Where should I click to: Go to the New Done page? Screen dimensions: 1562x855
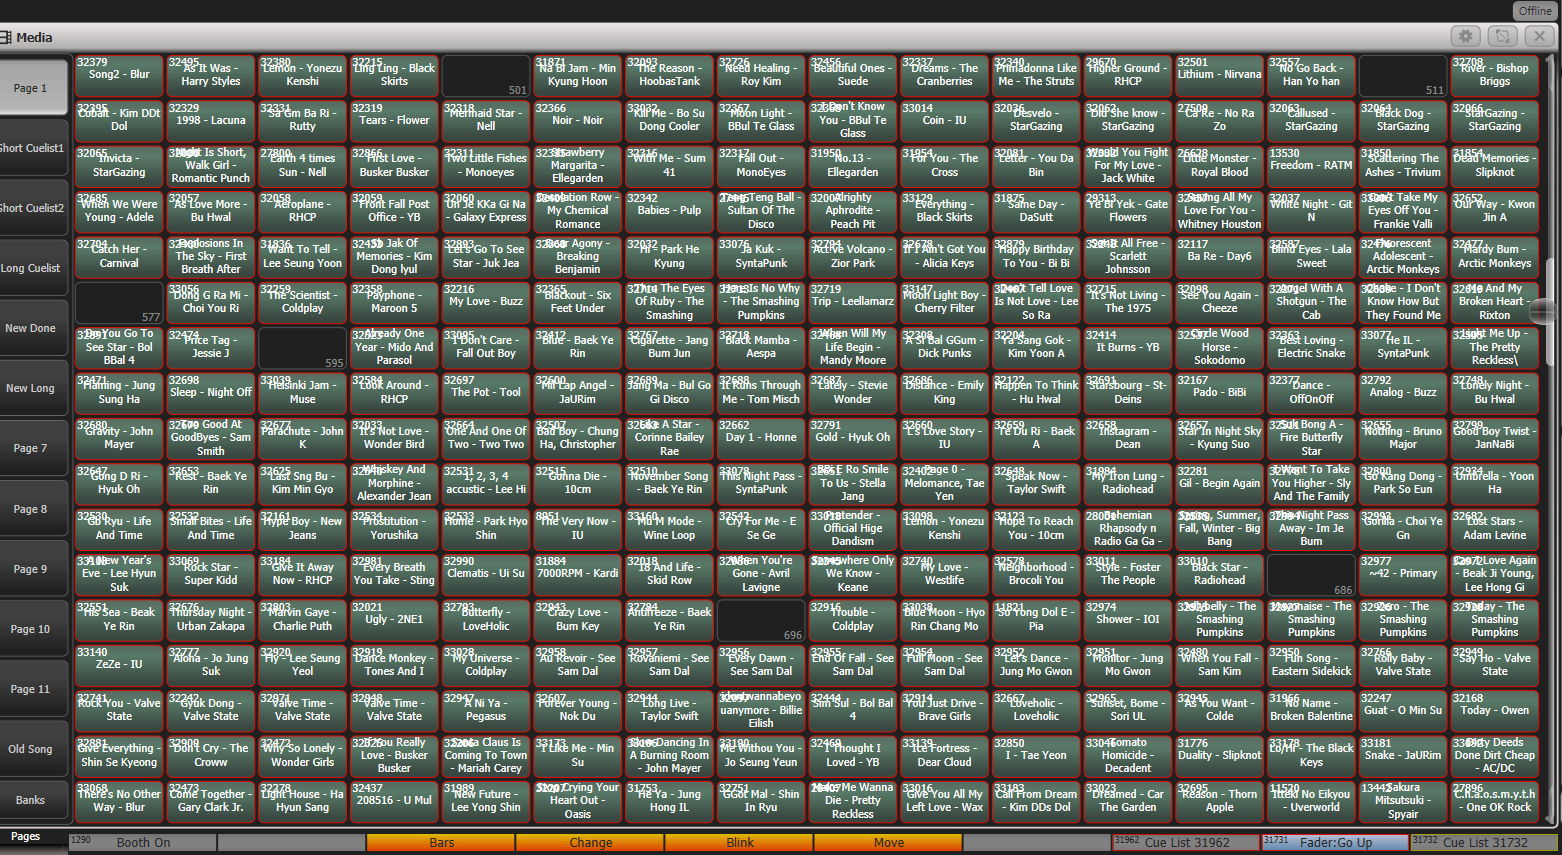click(32, 328)
